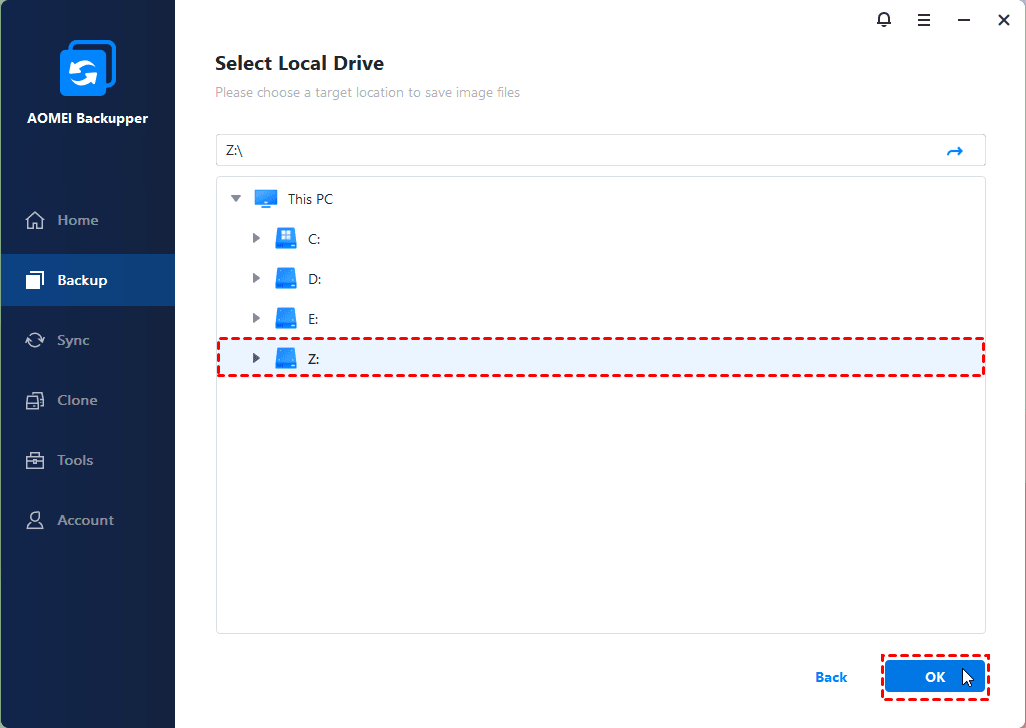Expand the C: drive tree node
Image resolution: width=1026 pixels, height=728 pixels.
click(256, 239)
